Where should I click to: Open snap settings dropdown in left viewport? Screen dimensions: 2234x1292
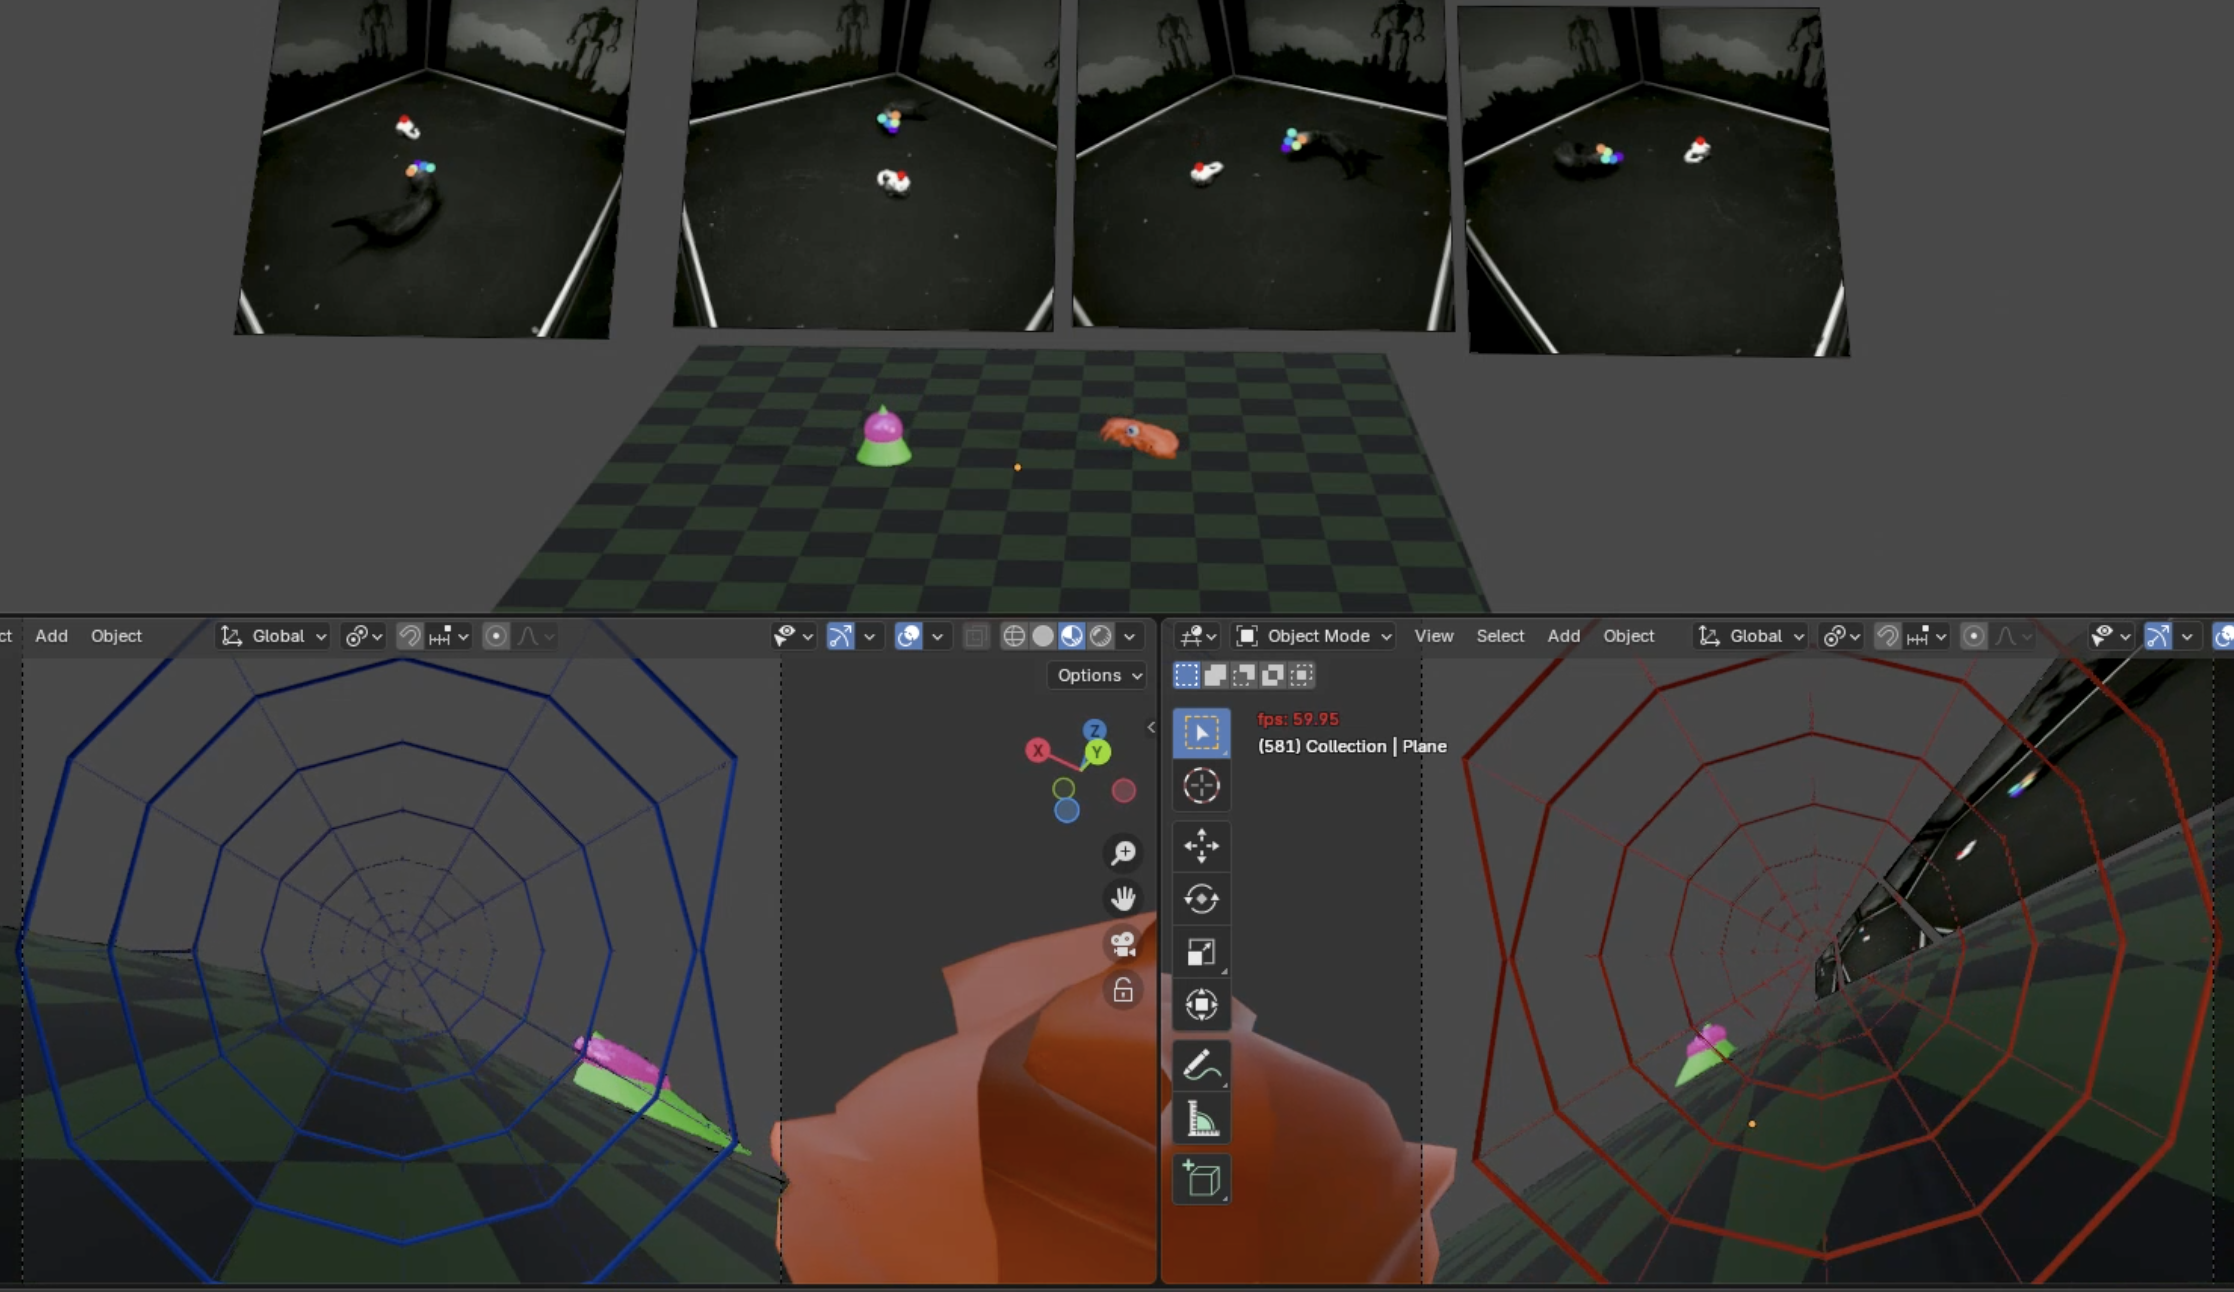click(449, 636)
